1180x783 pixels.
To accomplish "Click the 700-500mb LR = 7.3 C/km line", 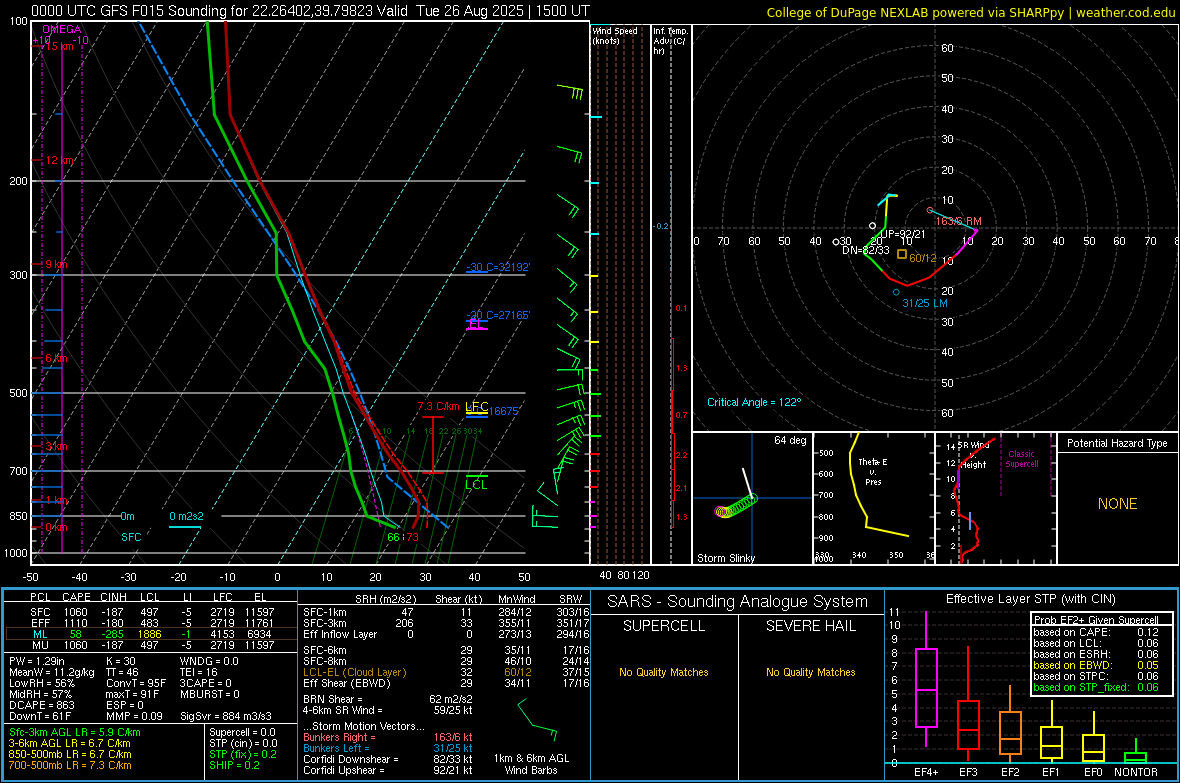I will tap(70, 765).
